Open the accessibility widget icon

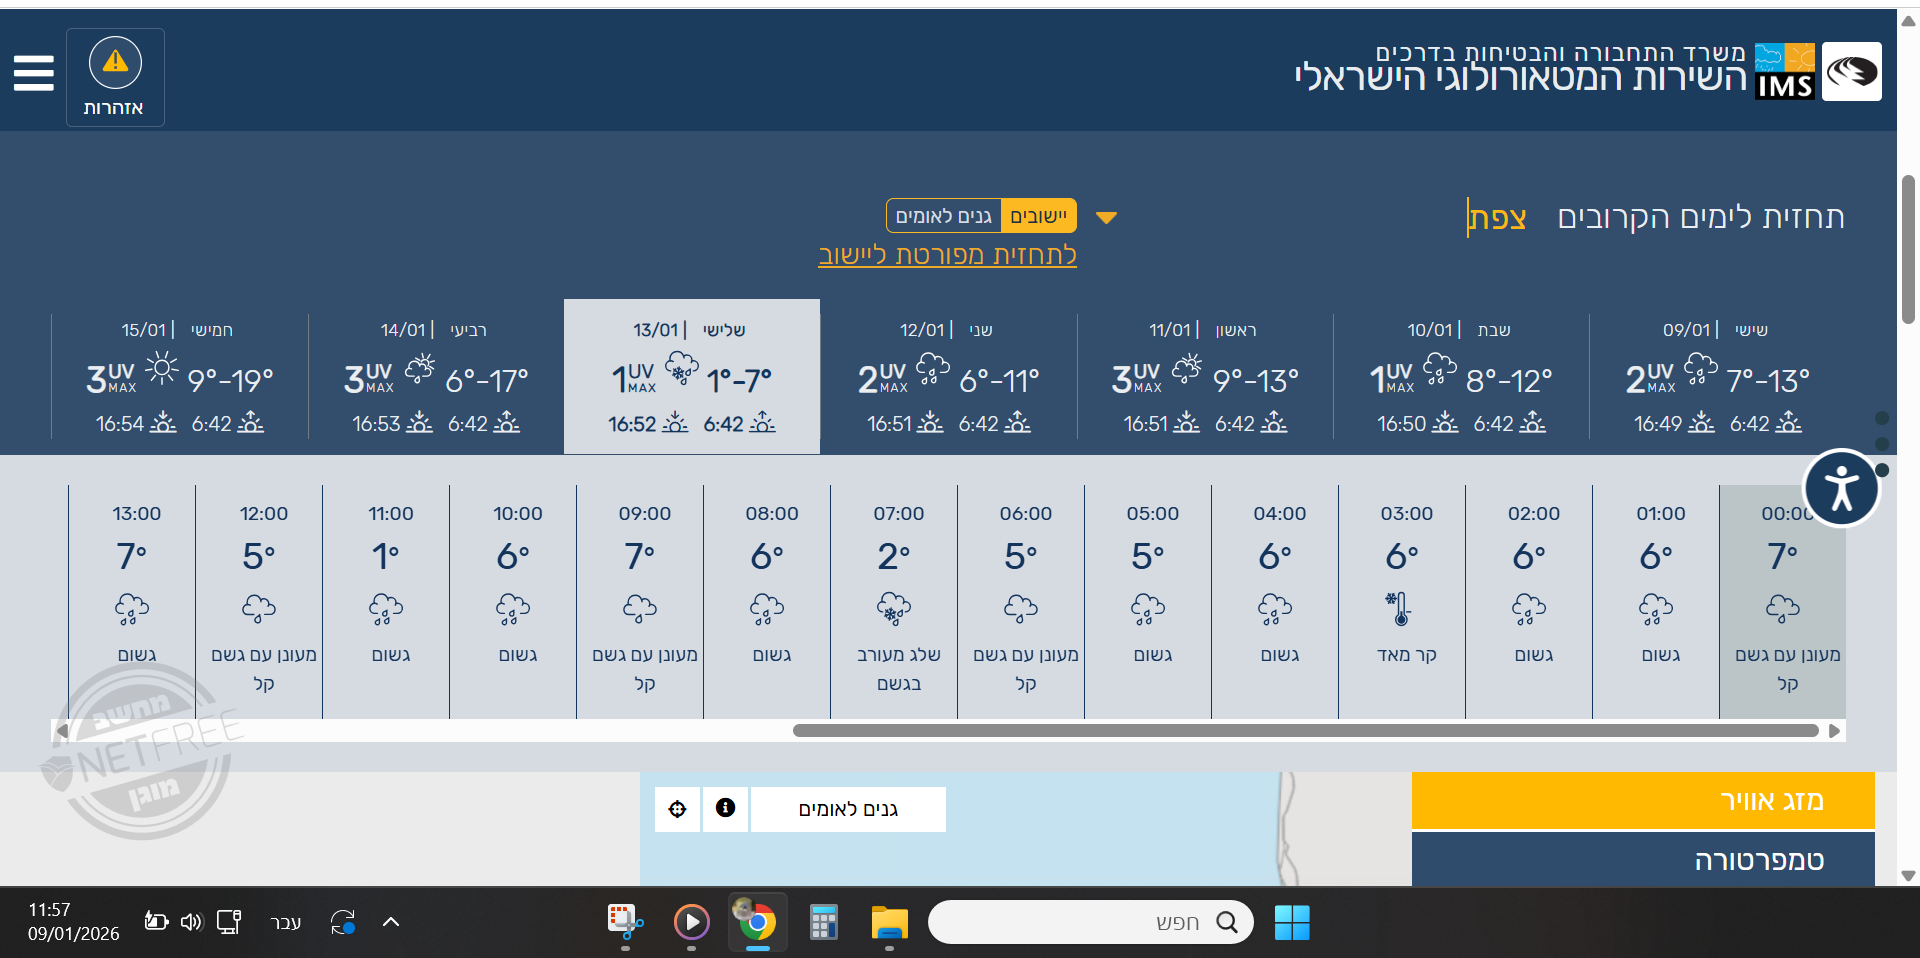pos(1841,488)
